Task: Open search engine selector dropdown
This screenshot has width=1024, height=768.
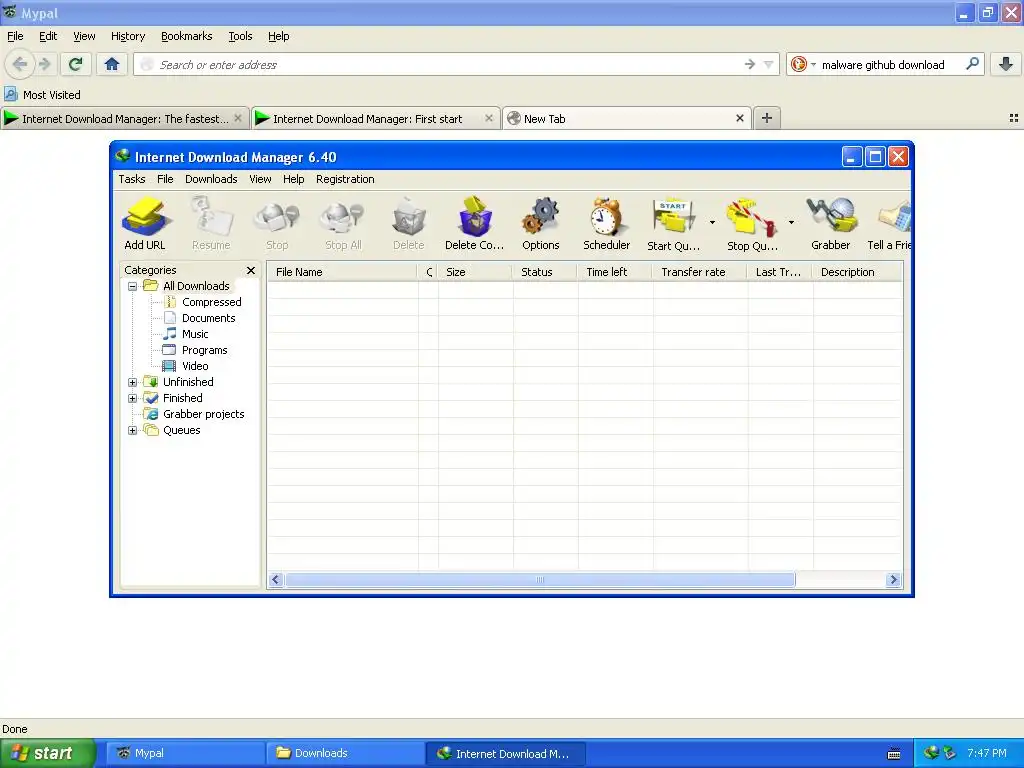Action: click(x=803, y=64)
